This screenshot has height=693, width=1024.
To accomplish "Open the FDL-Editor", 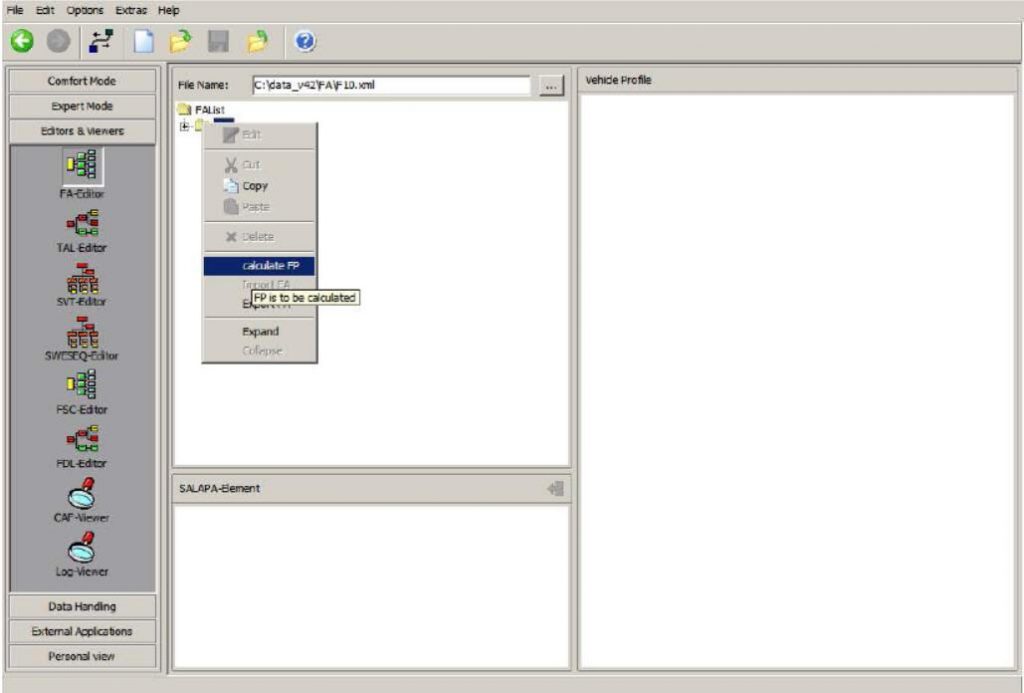I will [82, 437].
